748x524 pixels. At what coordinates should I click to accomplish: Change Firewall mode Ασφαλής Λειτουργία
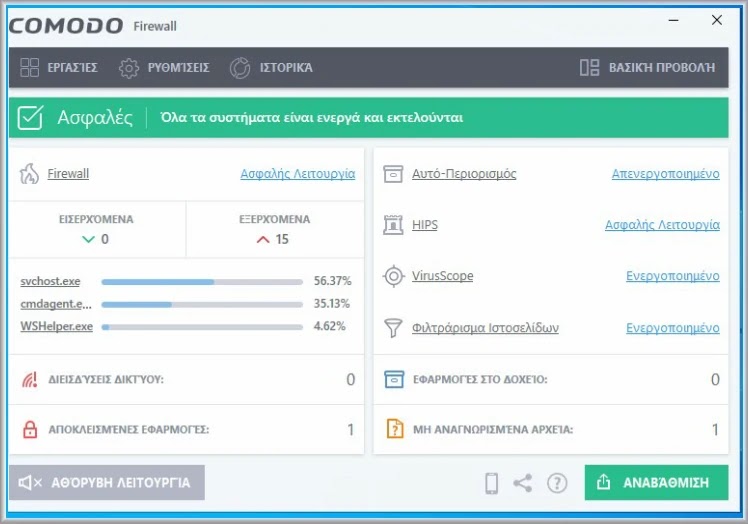click(x=297, y=173)
